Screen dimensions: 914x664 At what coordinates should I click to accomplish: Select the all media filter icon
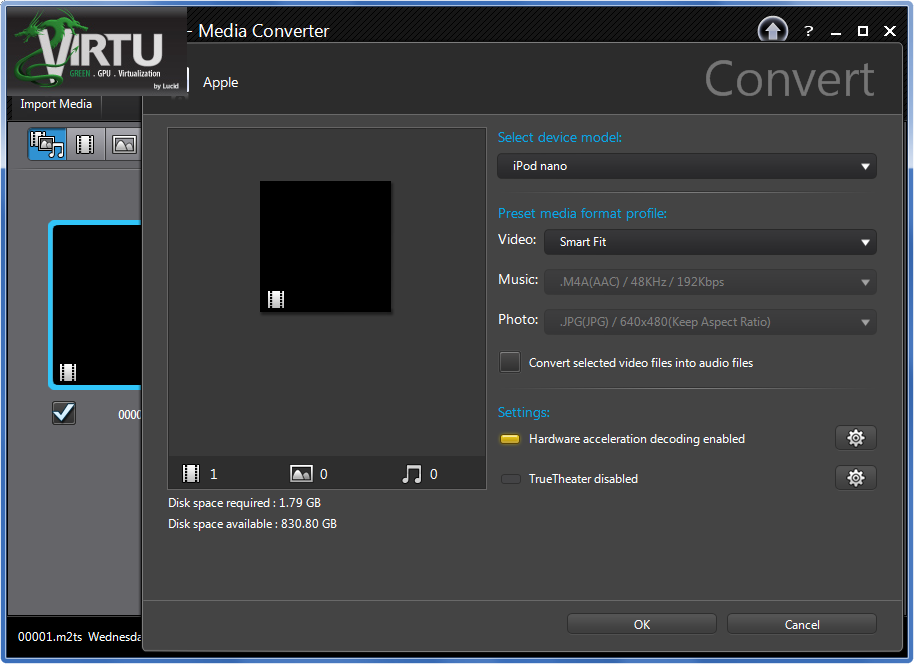47,144
